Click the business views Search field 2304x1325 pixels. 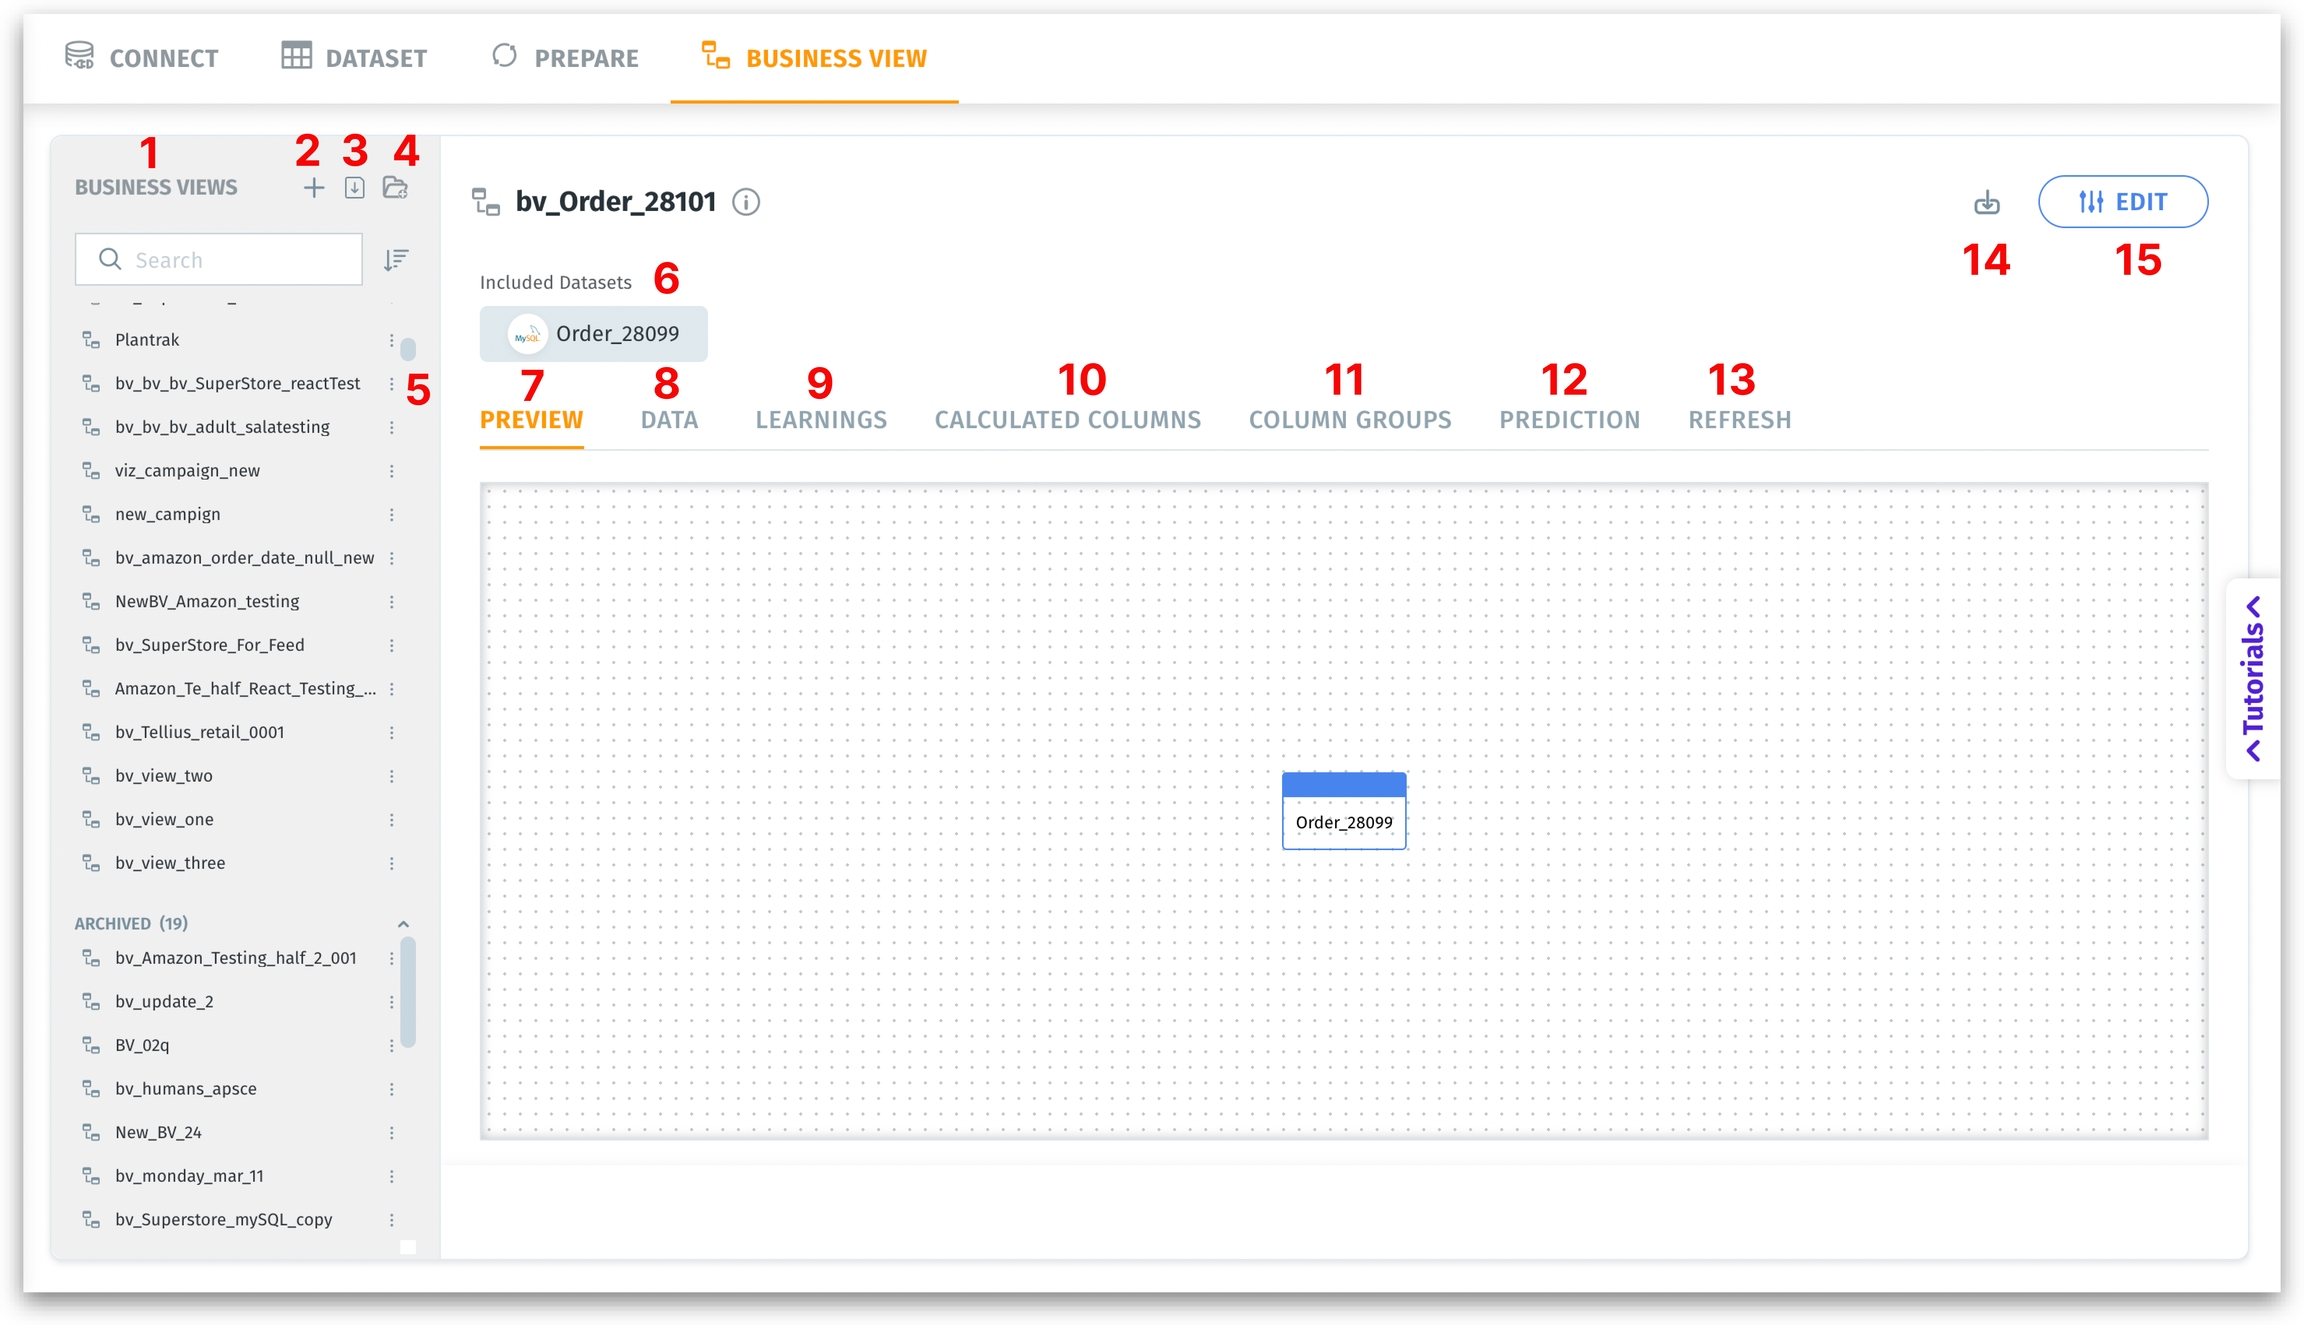tap(230, 260)
